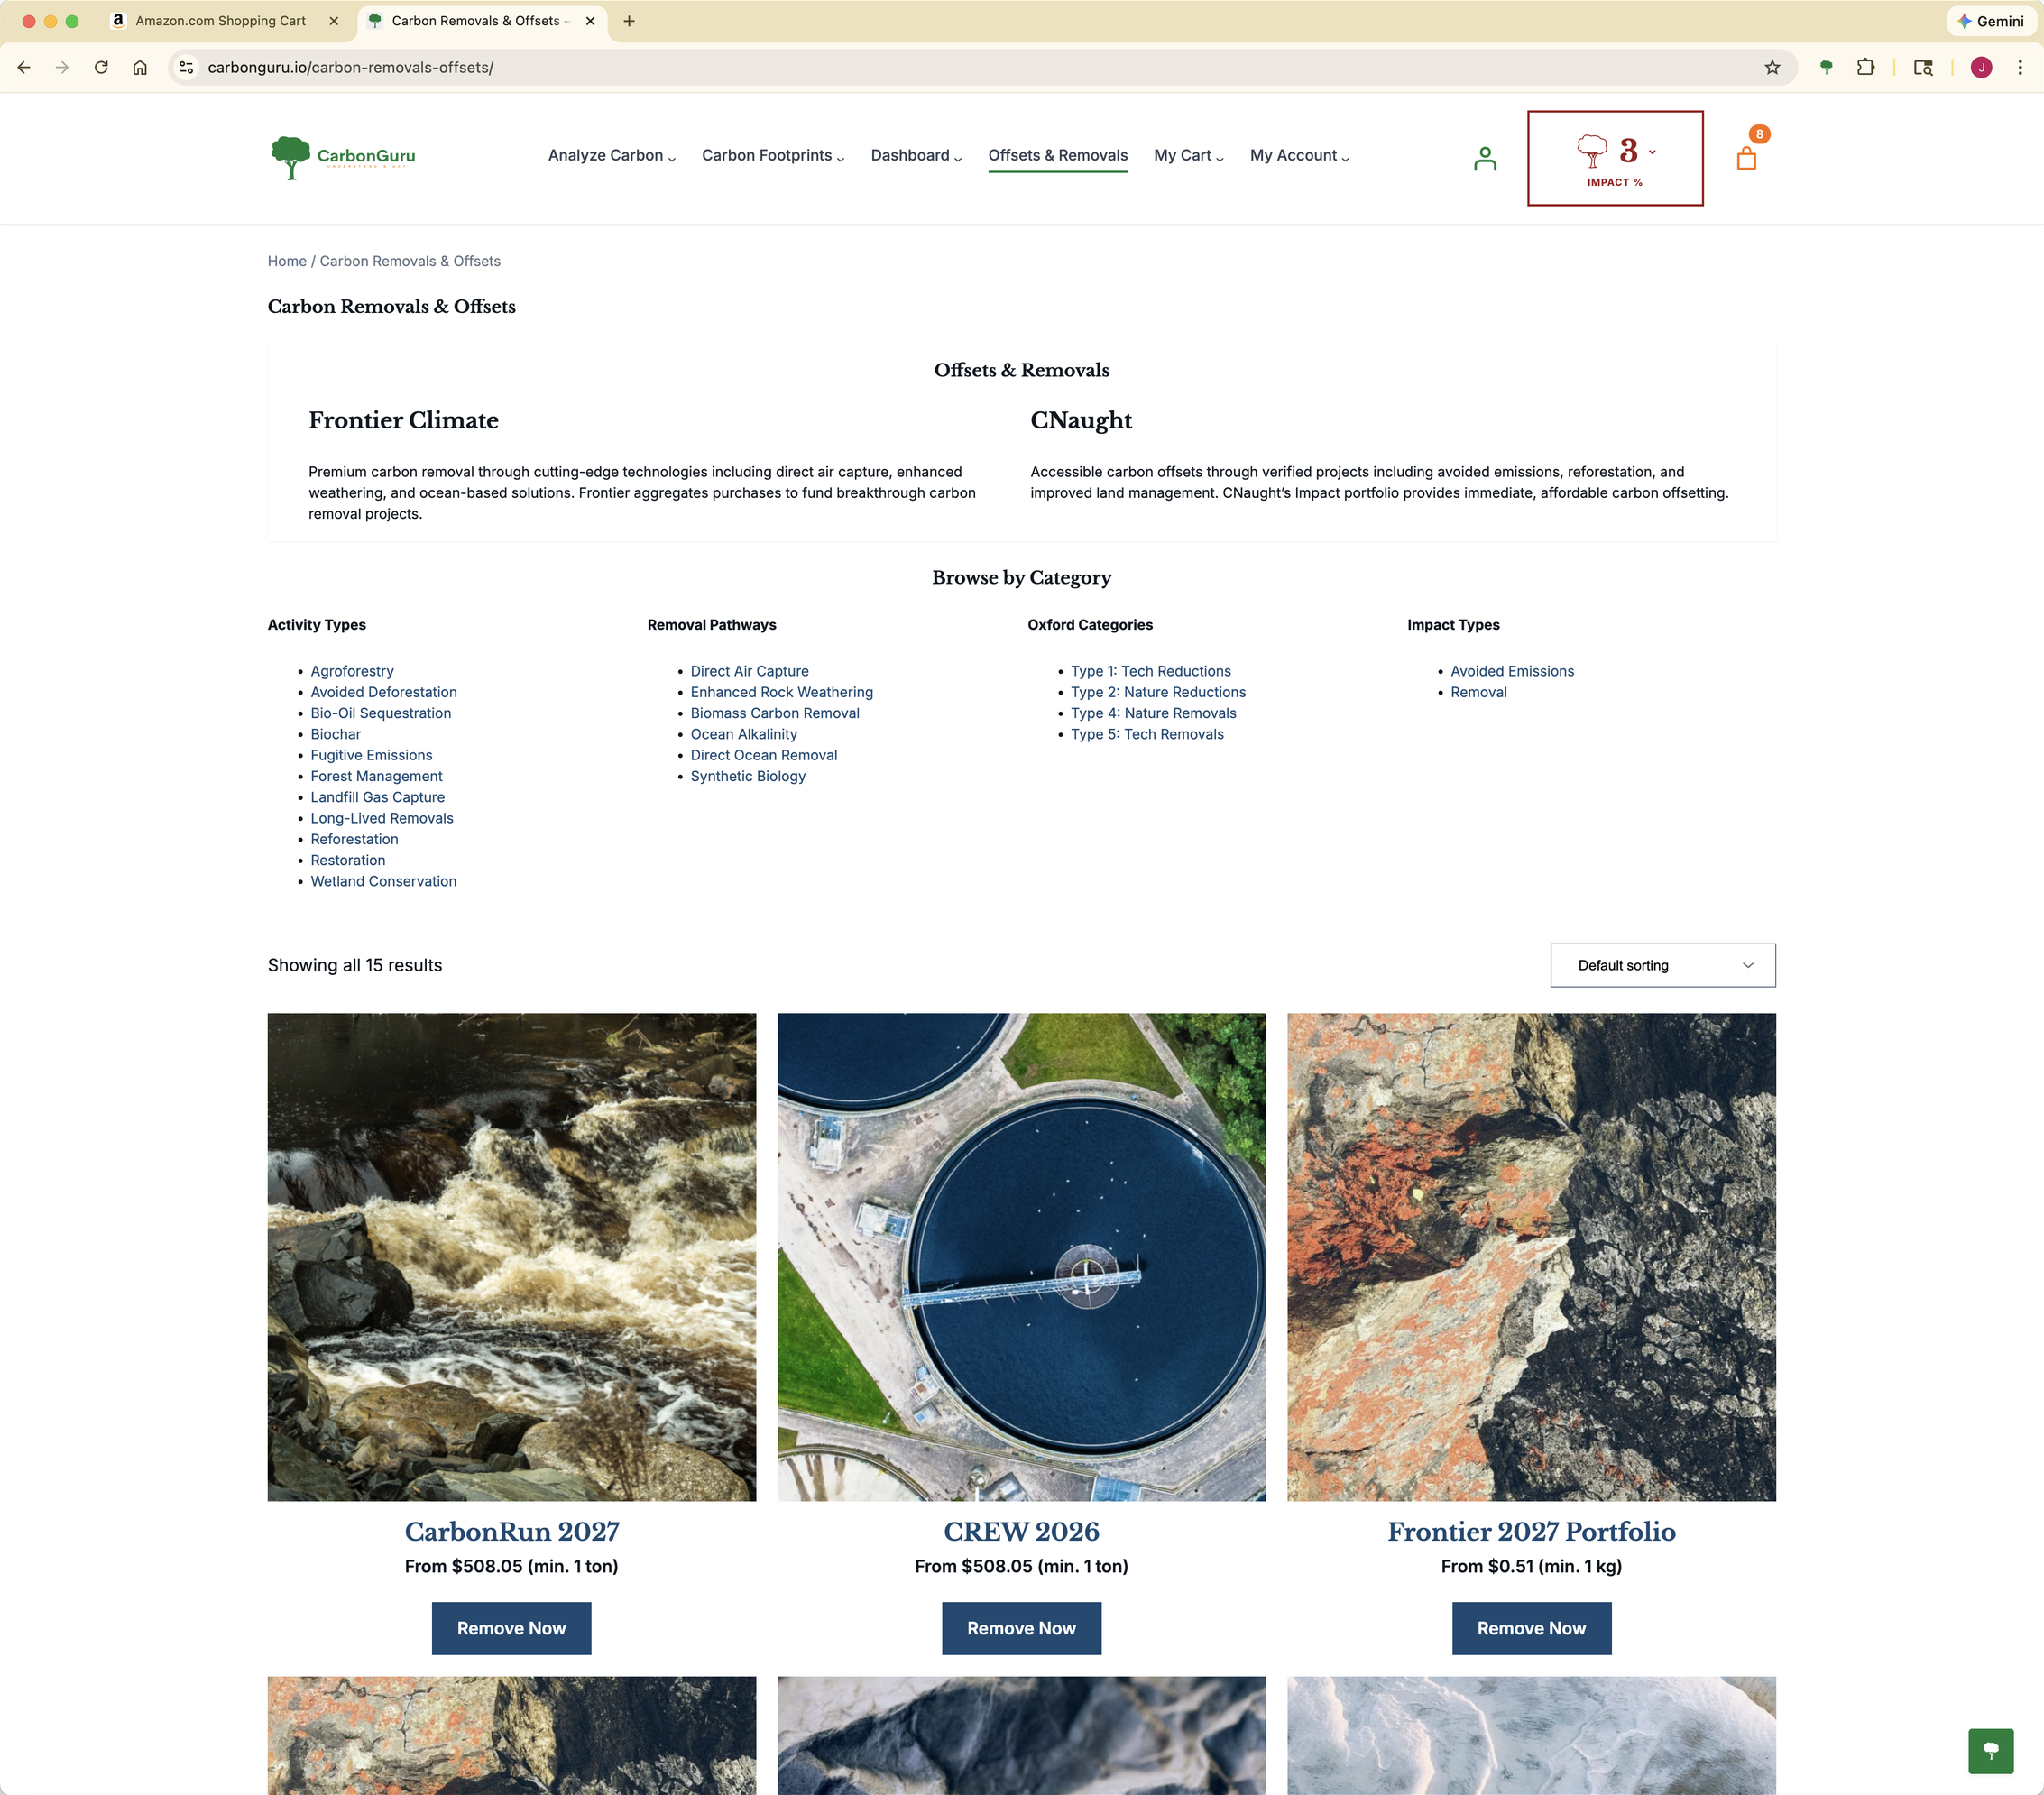This screenshot has height=1795, width=2044.
Task: Open the Frontier 2027 Portfolio product image
Action: tap(1532, 1257)
